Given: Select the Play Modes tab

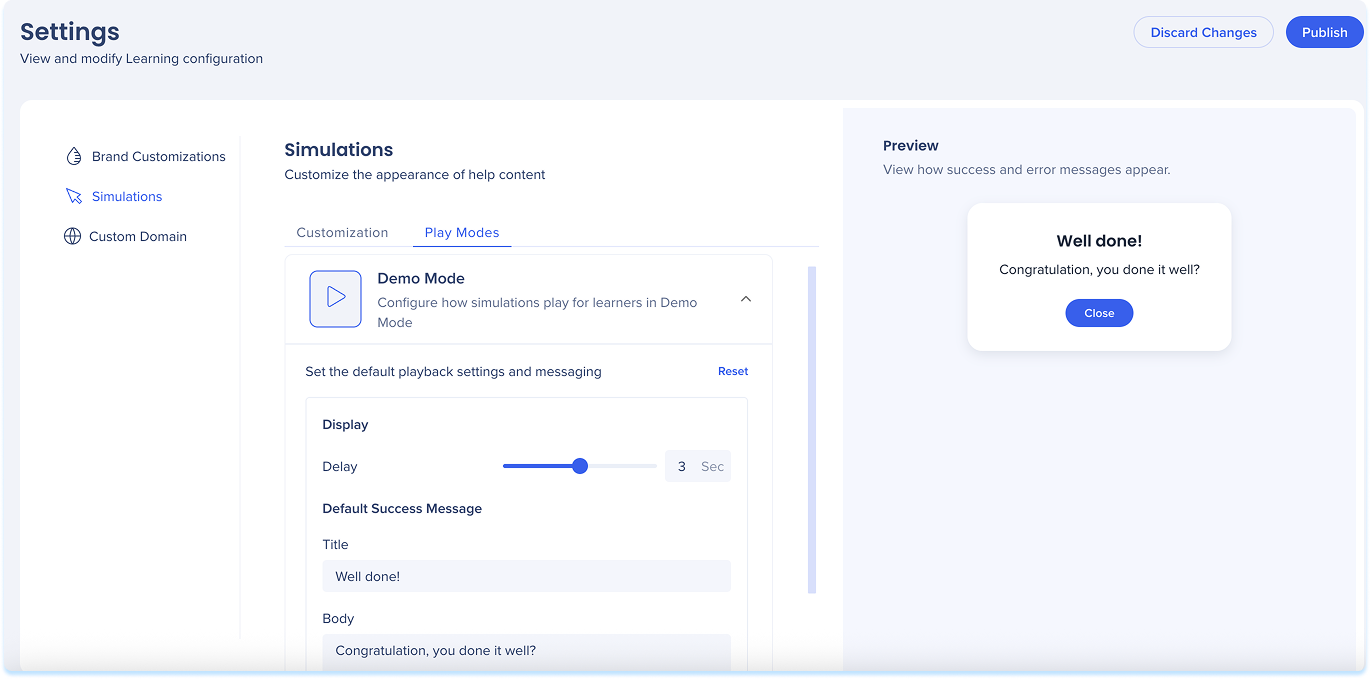Looking at the screenshot, I should (461, 232).
